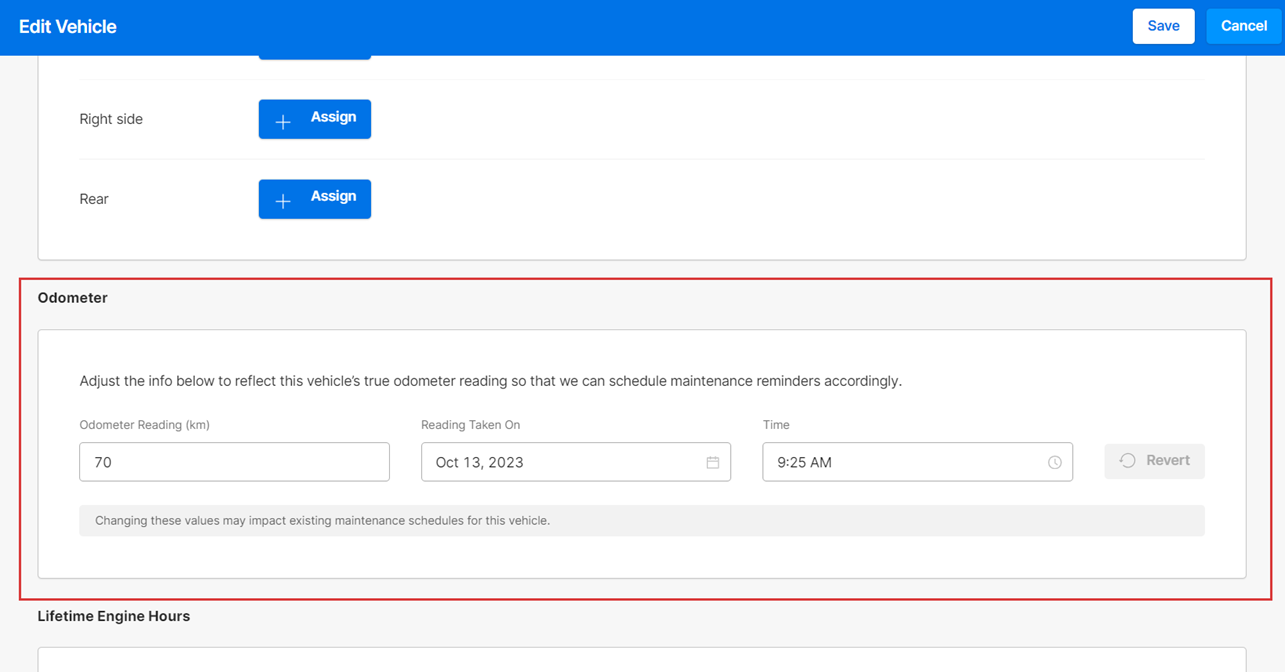Image resolution: width=1285 pixels, height=672 pixels.
Task: Click the Lifetime Engine Hours heading
Action: point(113,616)
